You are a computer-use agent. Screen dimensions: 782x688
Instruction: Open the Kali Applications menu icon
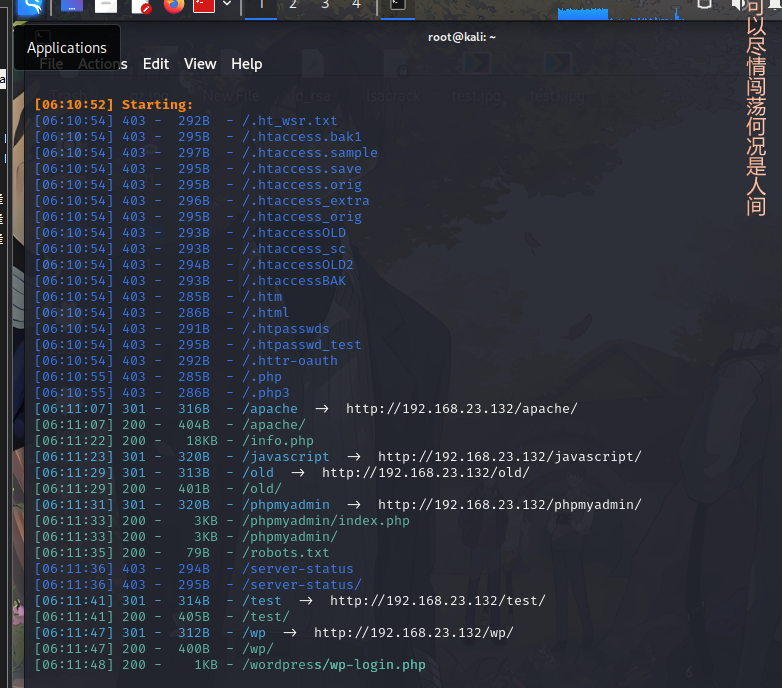click(x=31, y=7)
